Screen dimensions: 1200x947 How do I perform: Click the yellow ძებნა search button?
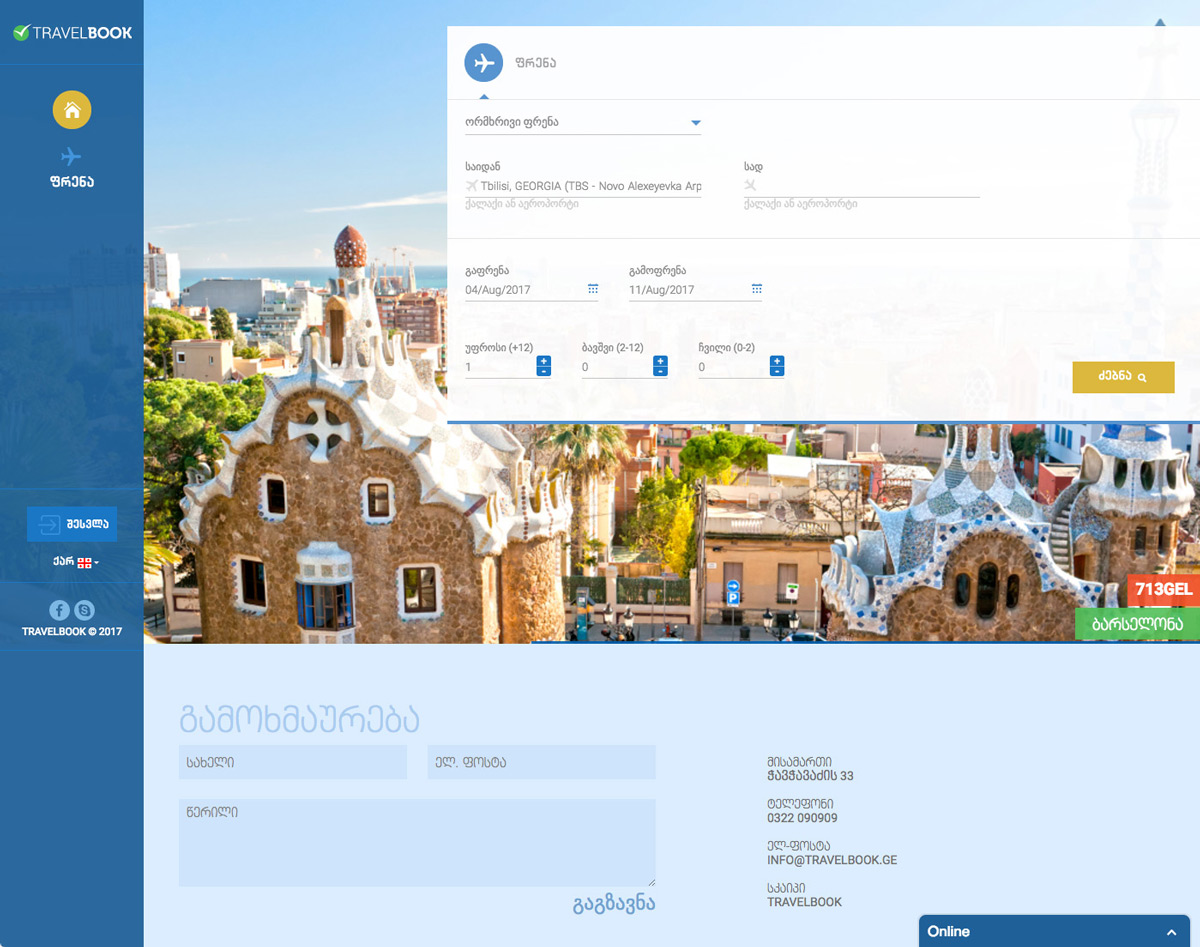[x=1123, y=377]
